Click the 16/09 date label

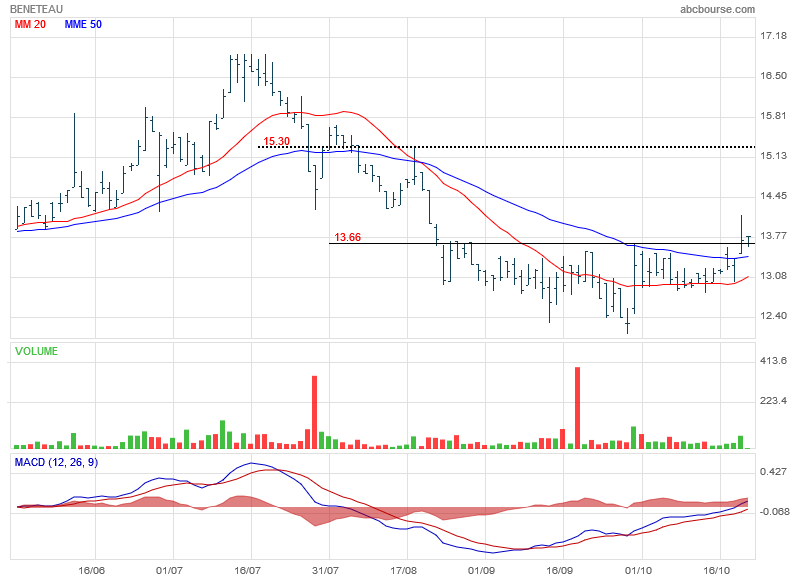click(x=560, y=570)
